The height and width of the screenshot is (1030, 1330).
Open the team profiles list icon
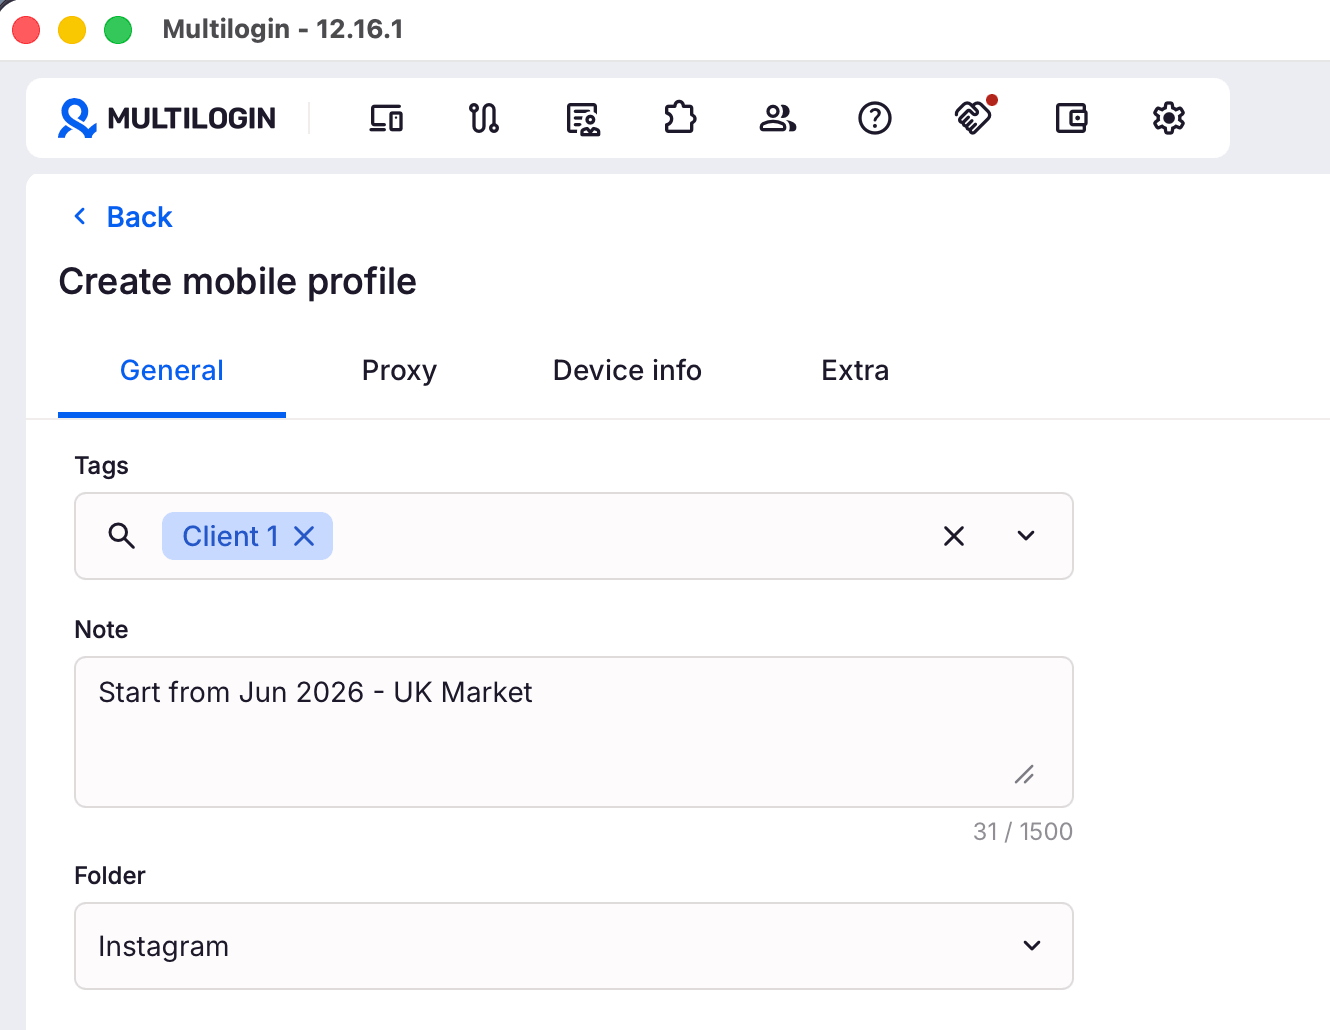[582, 118]
